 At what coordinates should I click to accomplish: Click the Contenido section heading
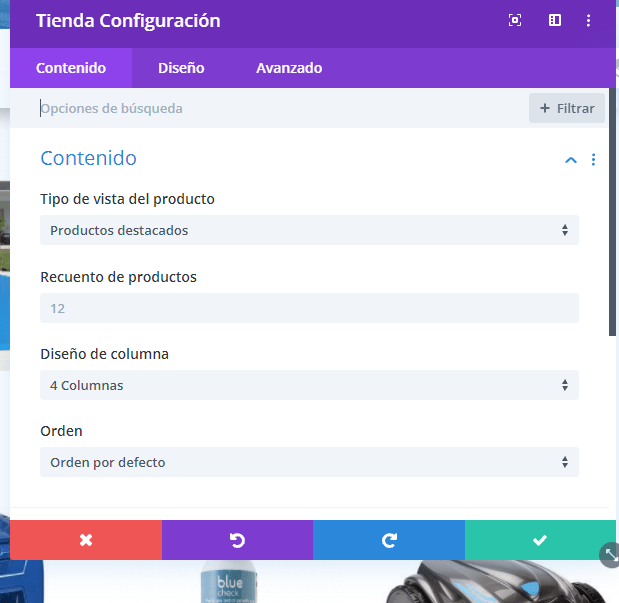[x=88, y=158]
